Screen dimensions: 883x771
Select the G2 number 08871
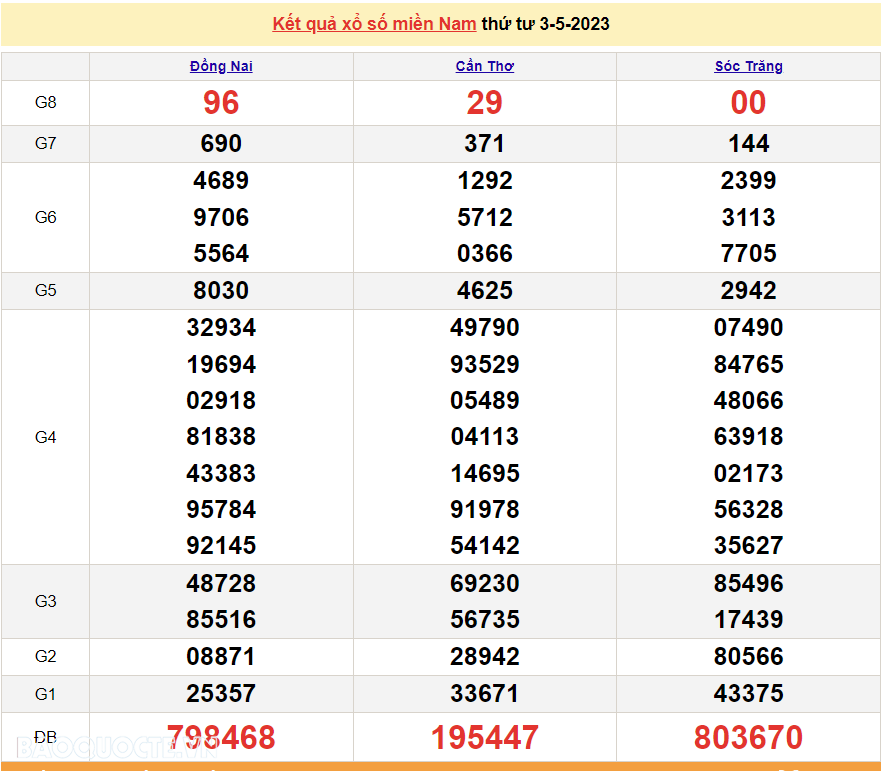(221, 657)
